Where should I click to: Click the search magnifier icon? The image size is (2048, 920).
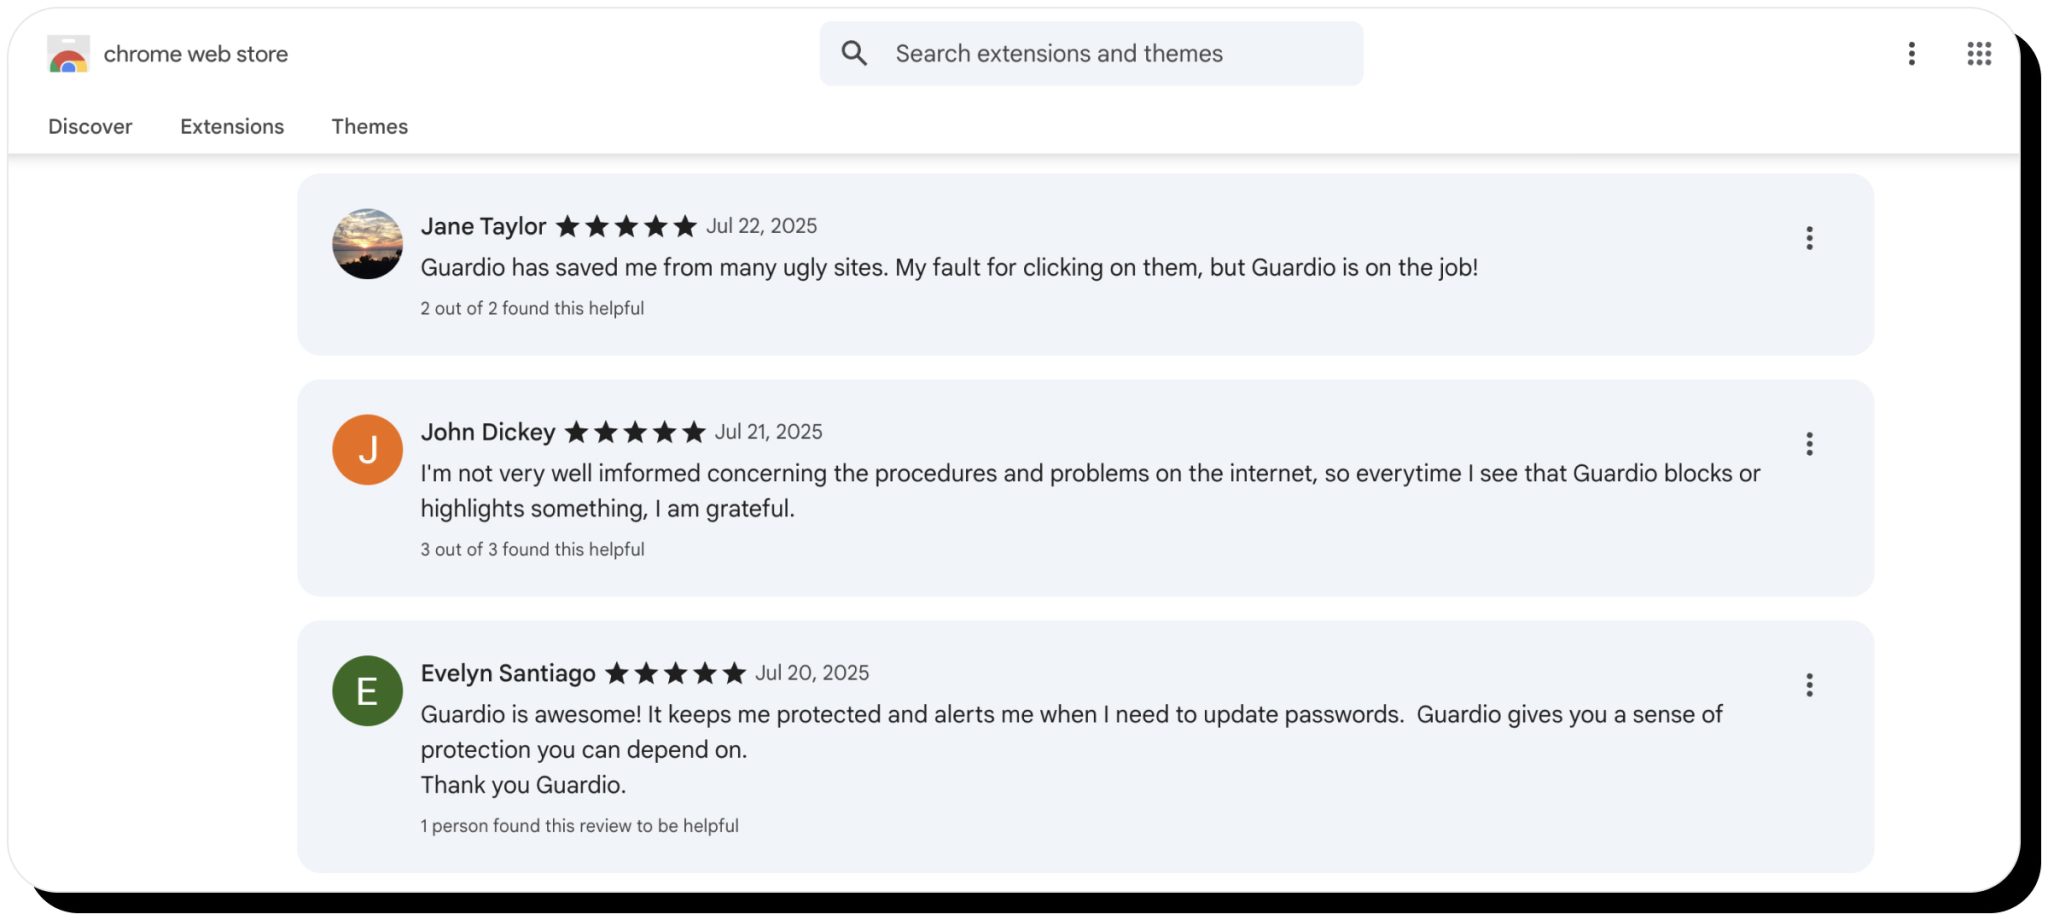854,53
